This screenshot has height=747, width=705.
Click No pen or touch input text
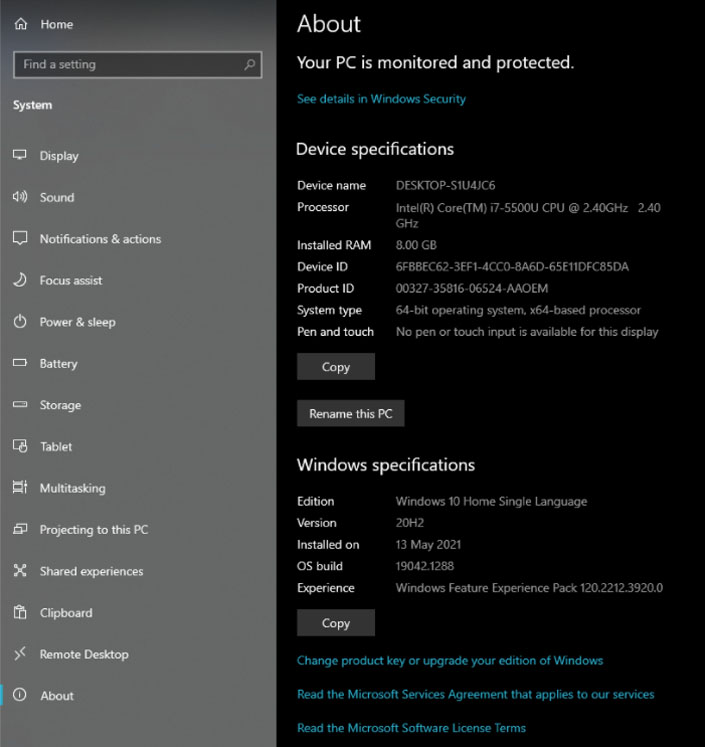pyautogui.click(x=527, y=332)
